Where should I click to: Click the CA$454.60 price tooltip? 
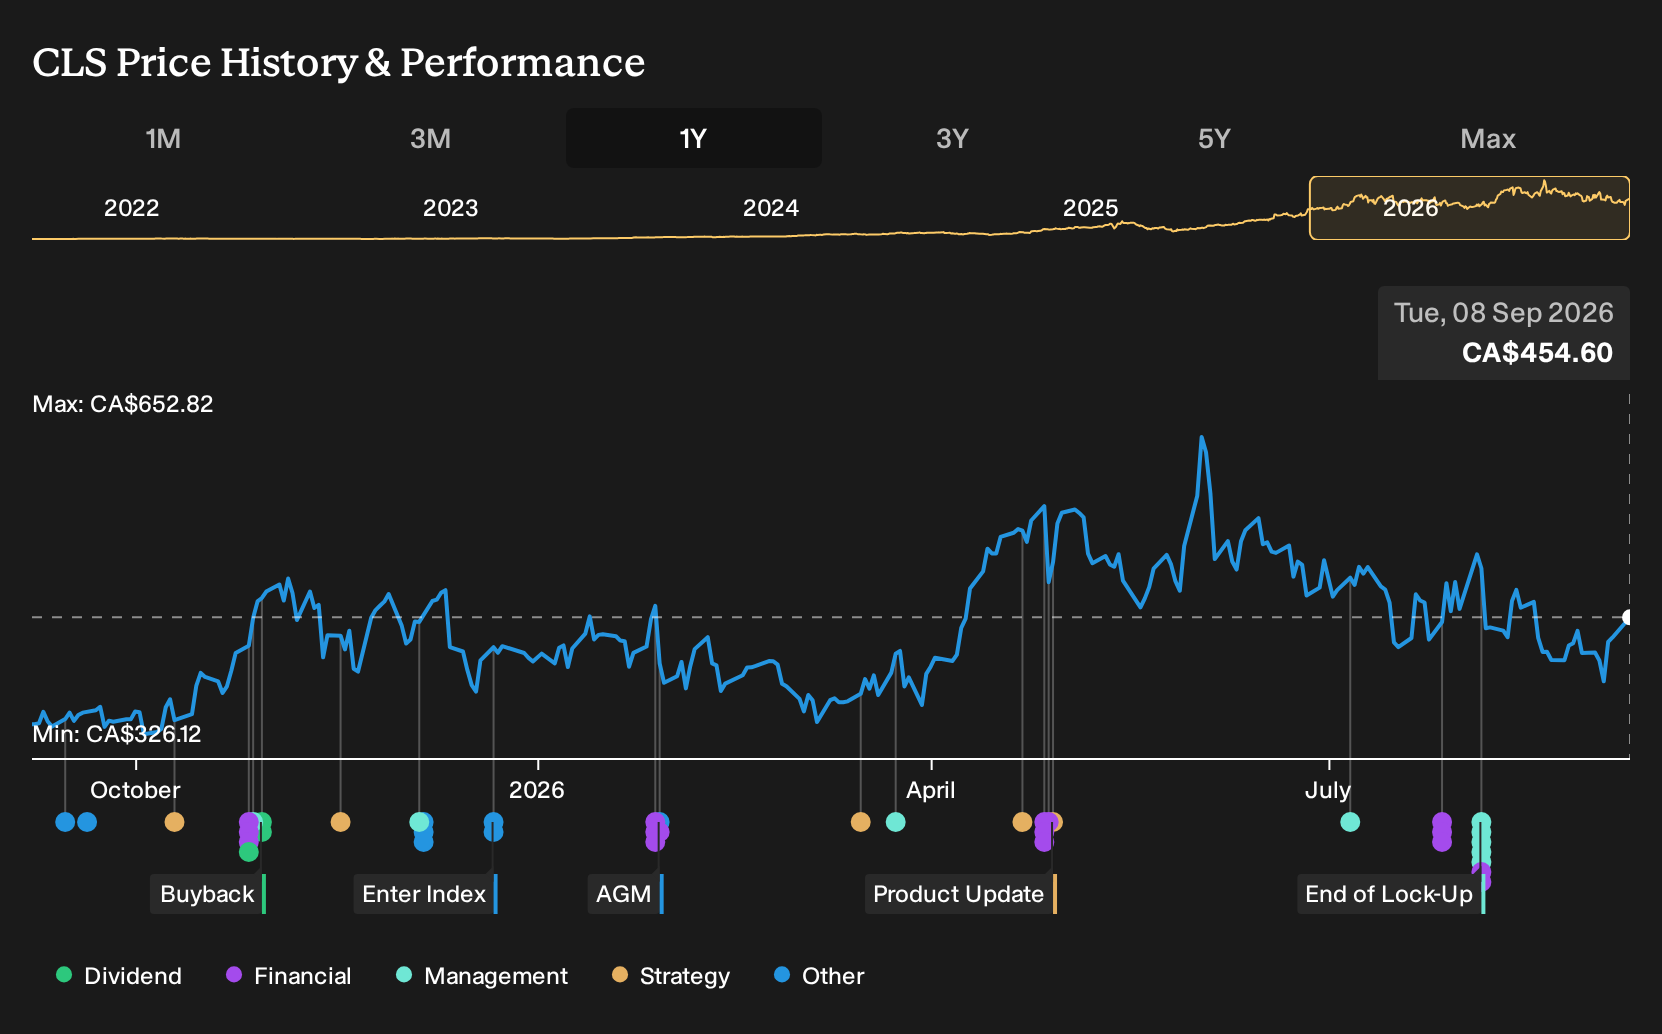(x=1504, y=333)
